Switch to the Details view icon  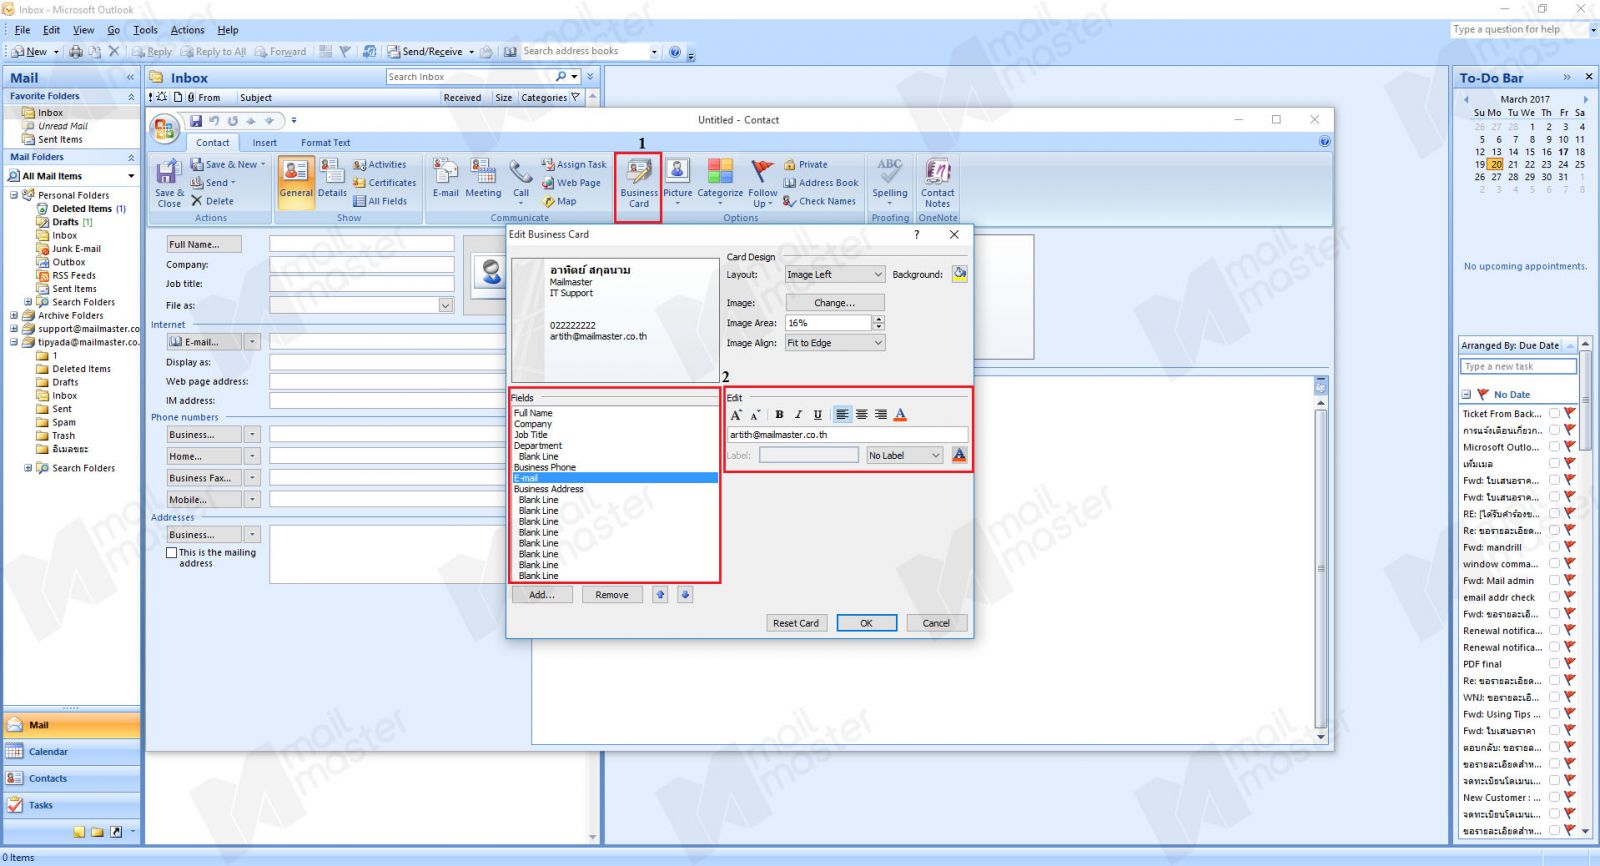point(332,171)
